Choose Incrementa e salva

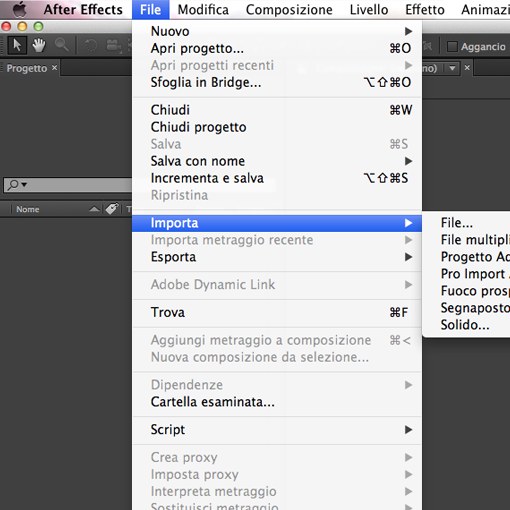tap(277, 178)
